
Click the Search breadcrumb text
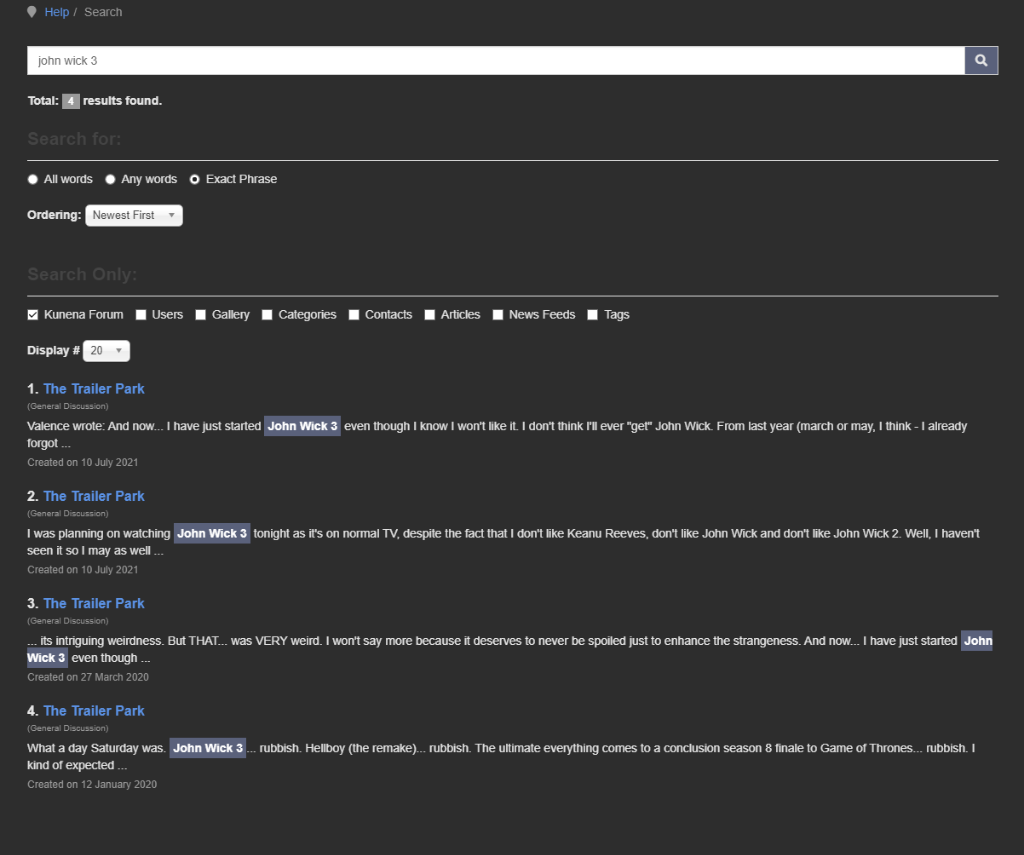pos(103,12)
